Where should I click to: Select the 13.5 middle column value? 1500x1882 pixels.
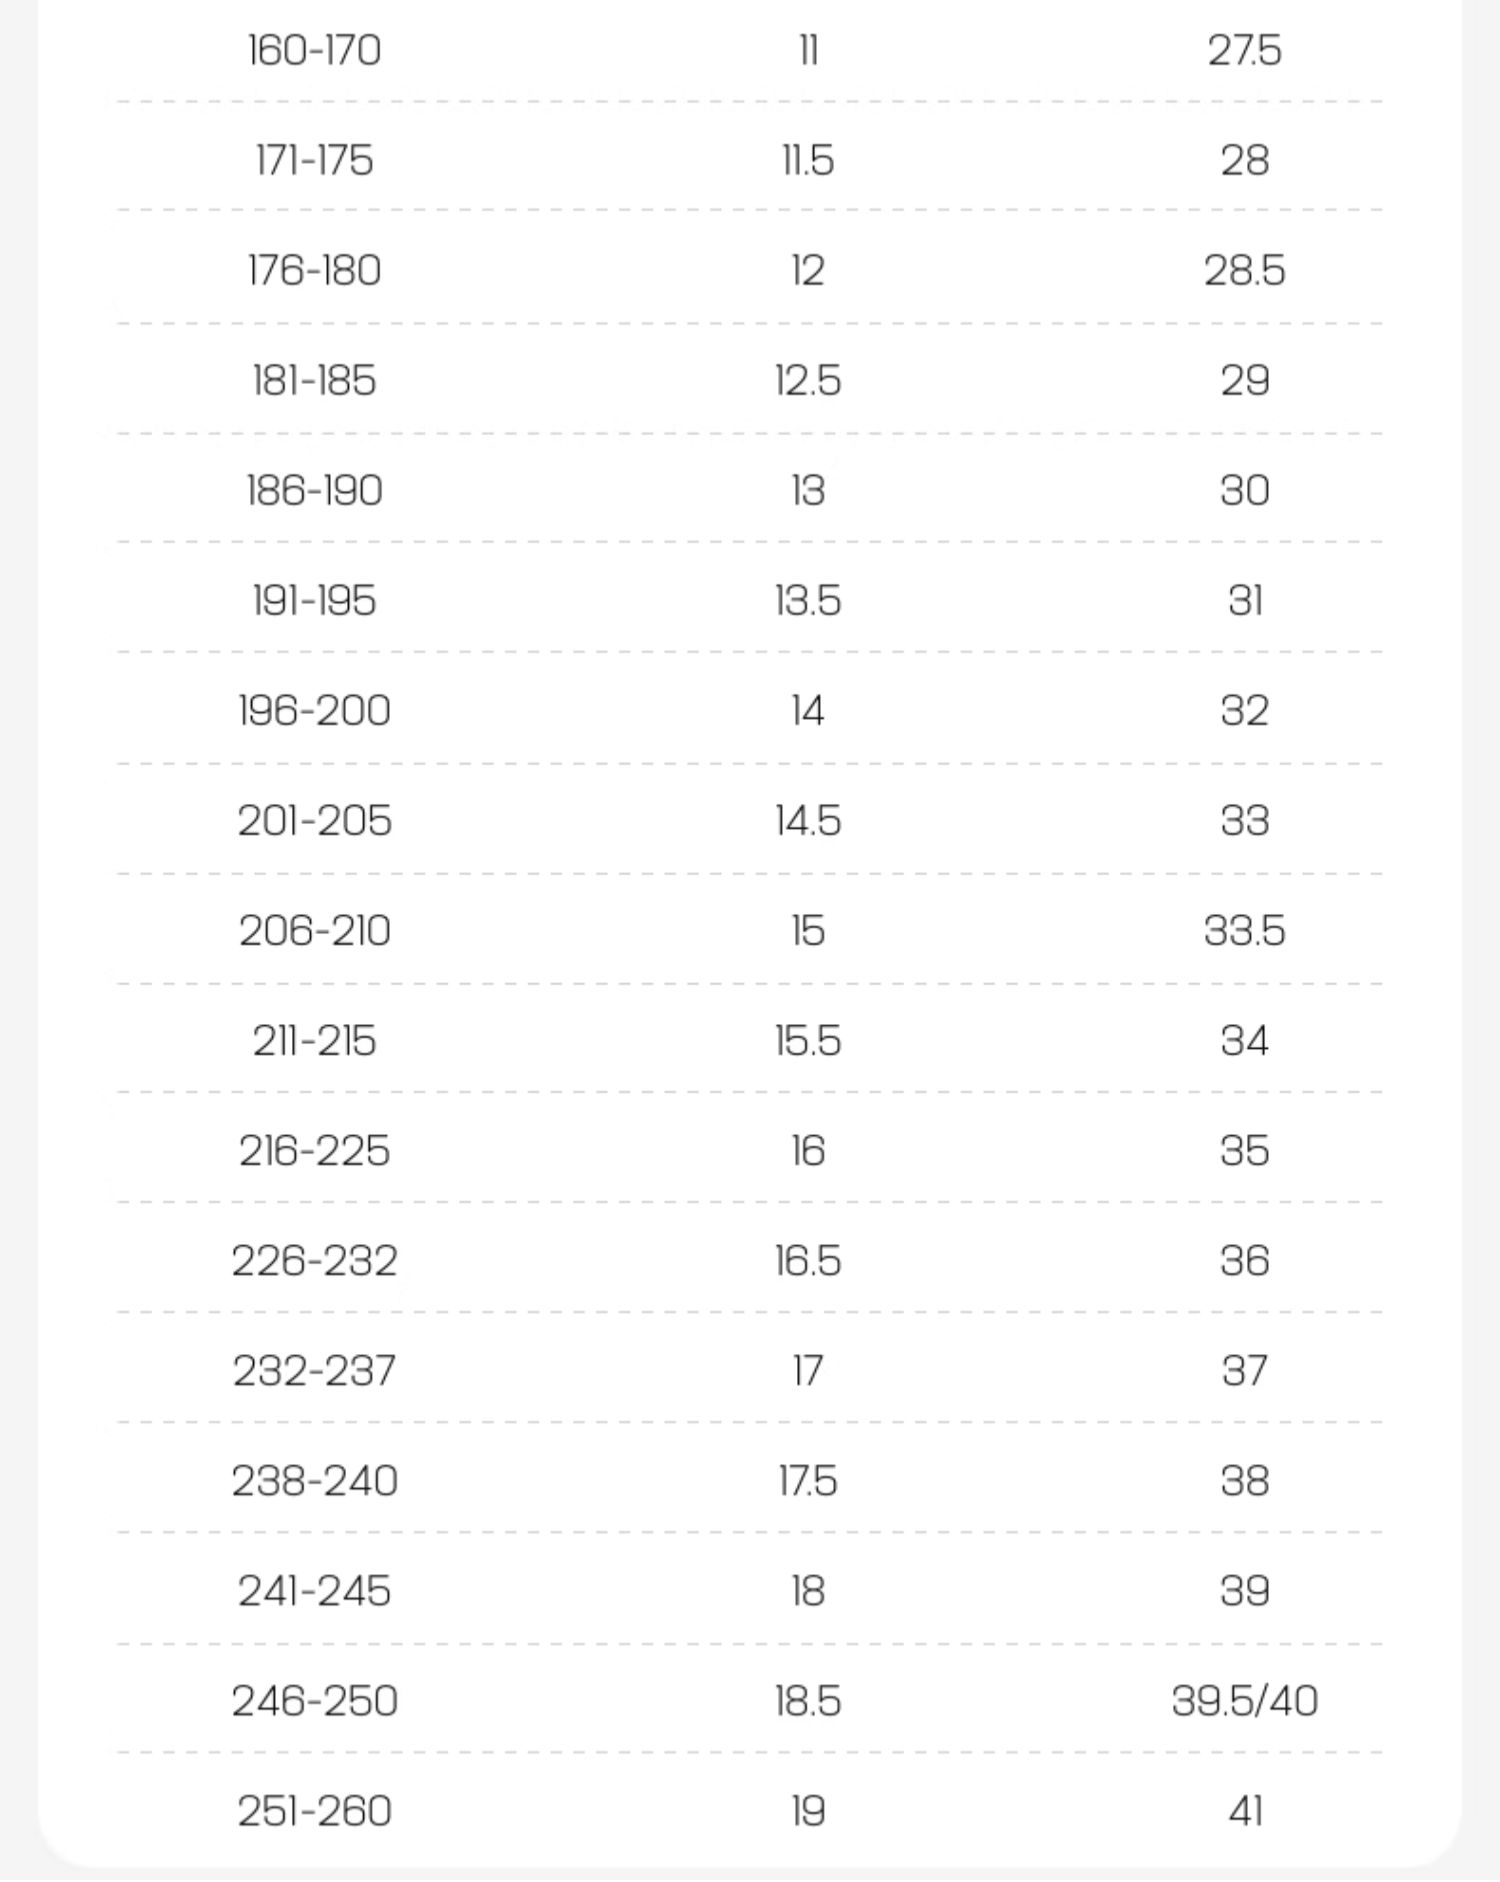(x=807, y=601)
